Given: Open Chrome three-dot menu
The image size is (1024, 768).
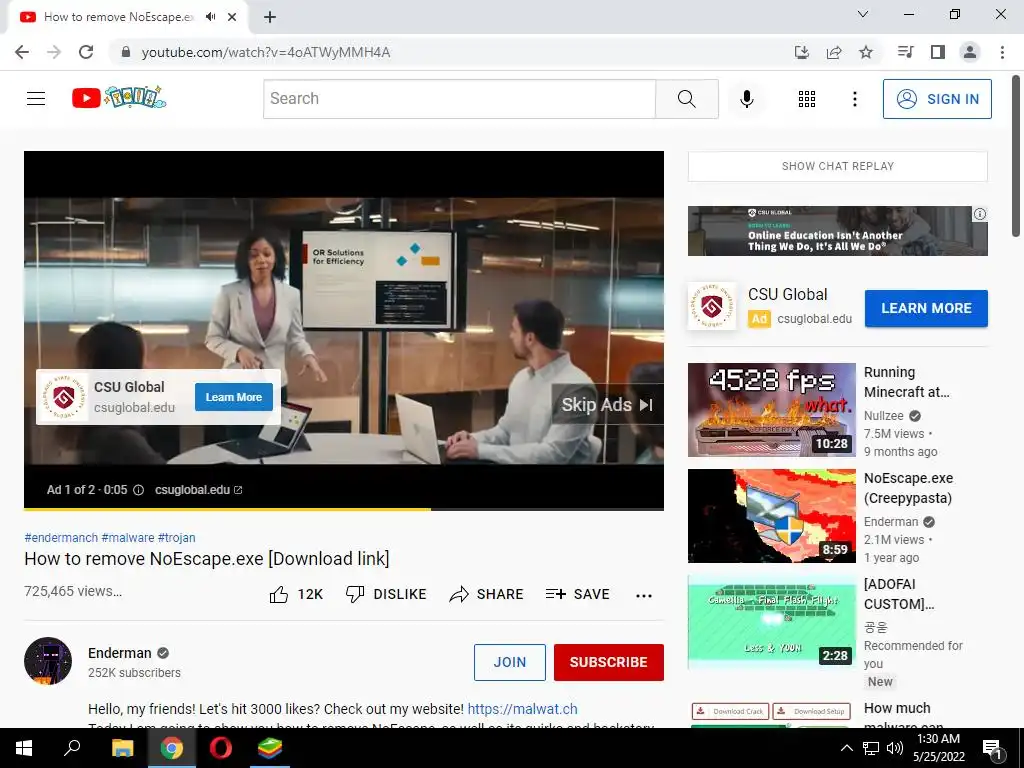Looking at the screenshot, I should click(x=1002, y=52).
